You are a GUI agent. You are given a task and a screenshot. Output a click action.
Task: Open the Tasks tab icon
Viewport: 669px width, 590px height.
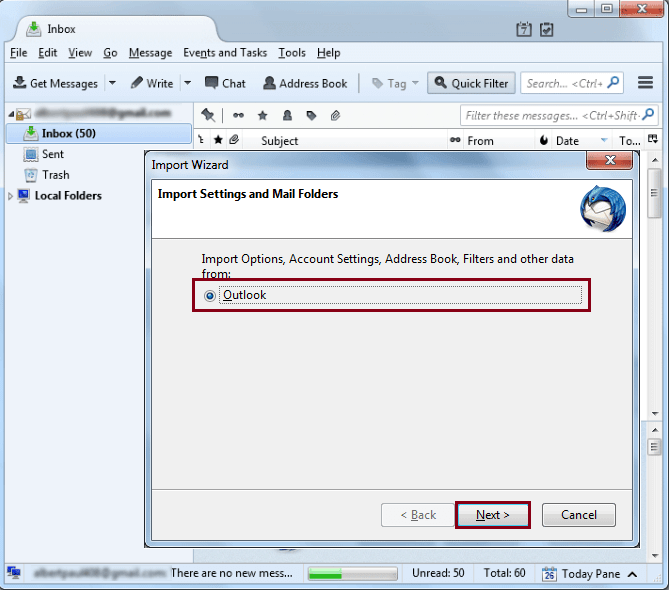[x=547, y=29]
